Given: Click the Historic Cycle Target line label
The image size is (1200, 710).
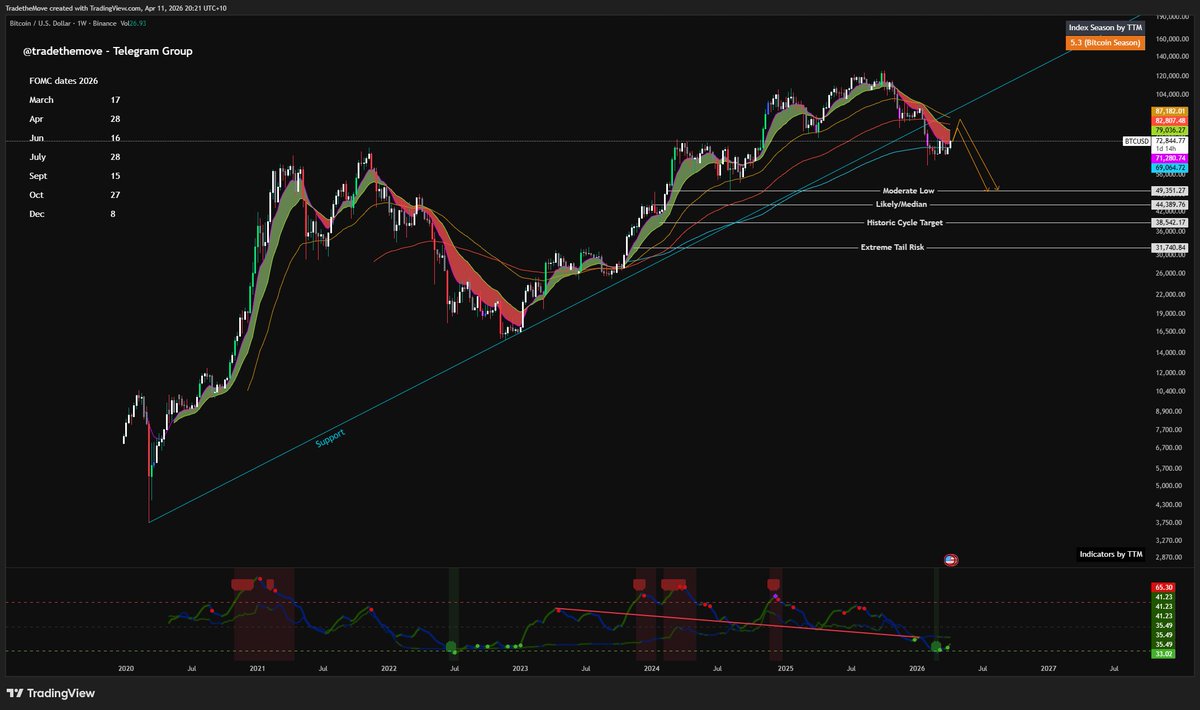Looking at the screenshot, I should coord(904,223).
